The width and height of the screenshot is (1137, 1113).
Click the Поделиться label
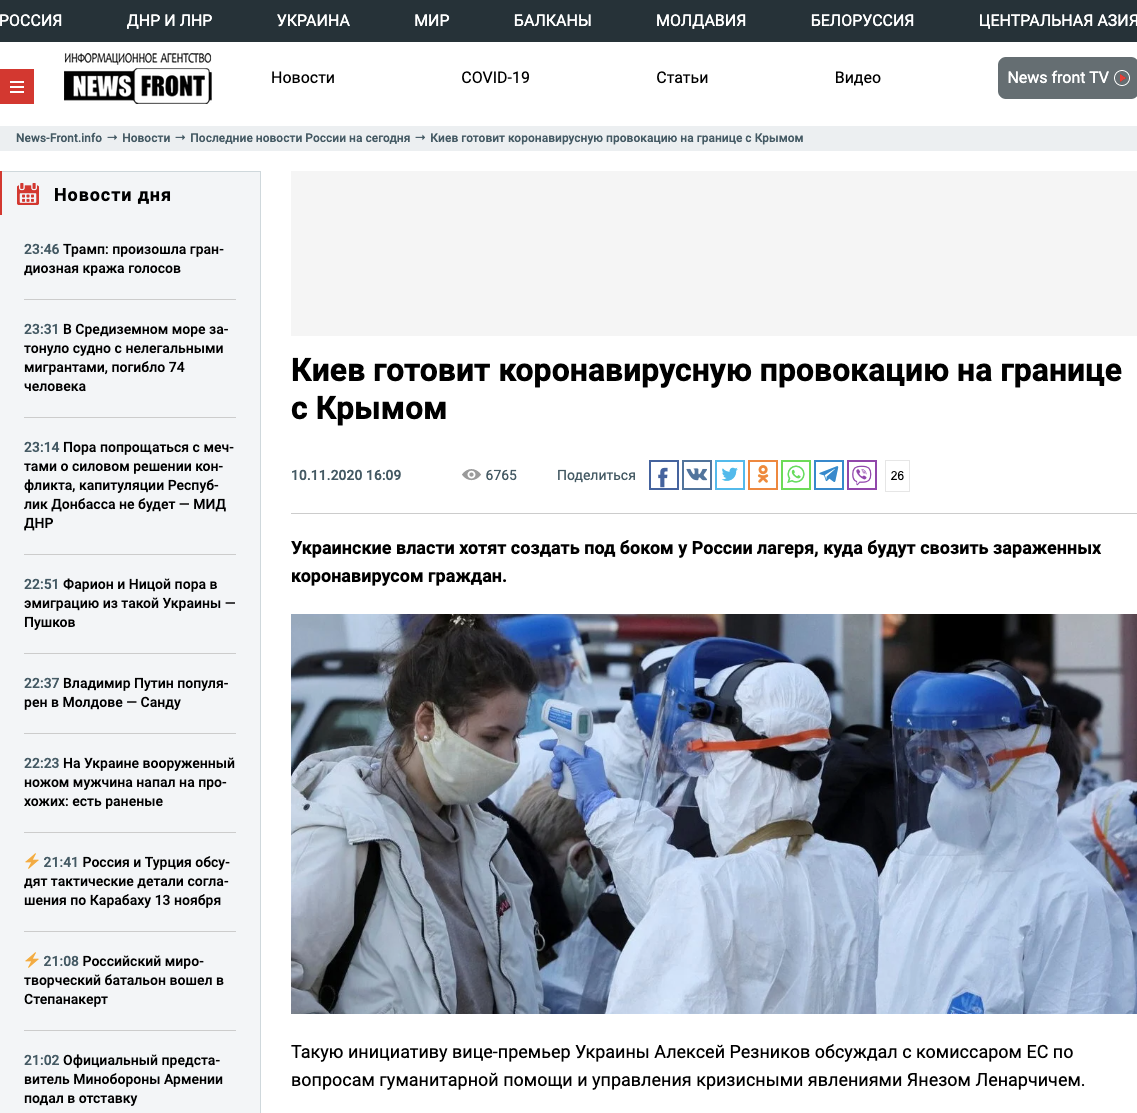click(596, 475)
